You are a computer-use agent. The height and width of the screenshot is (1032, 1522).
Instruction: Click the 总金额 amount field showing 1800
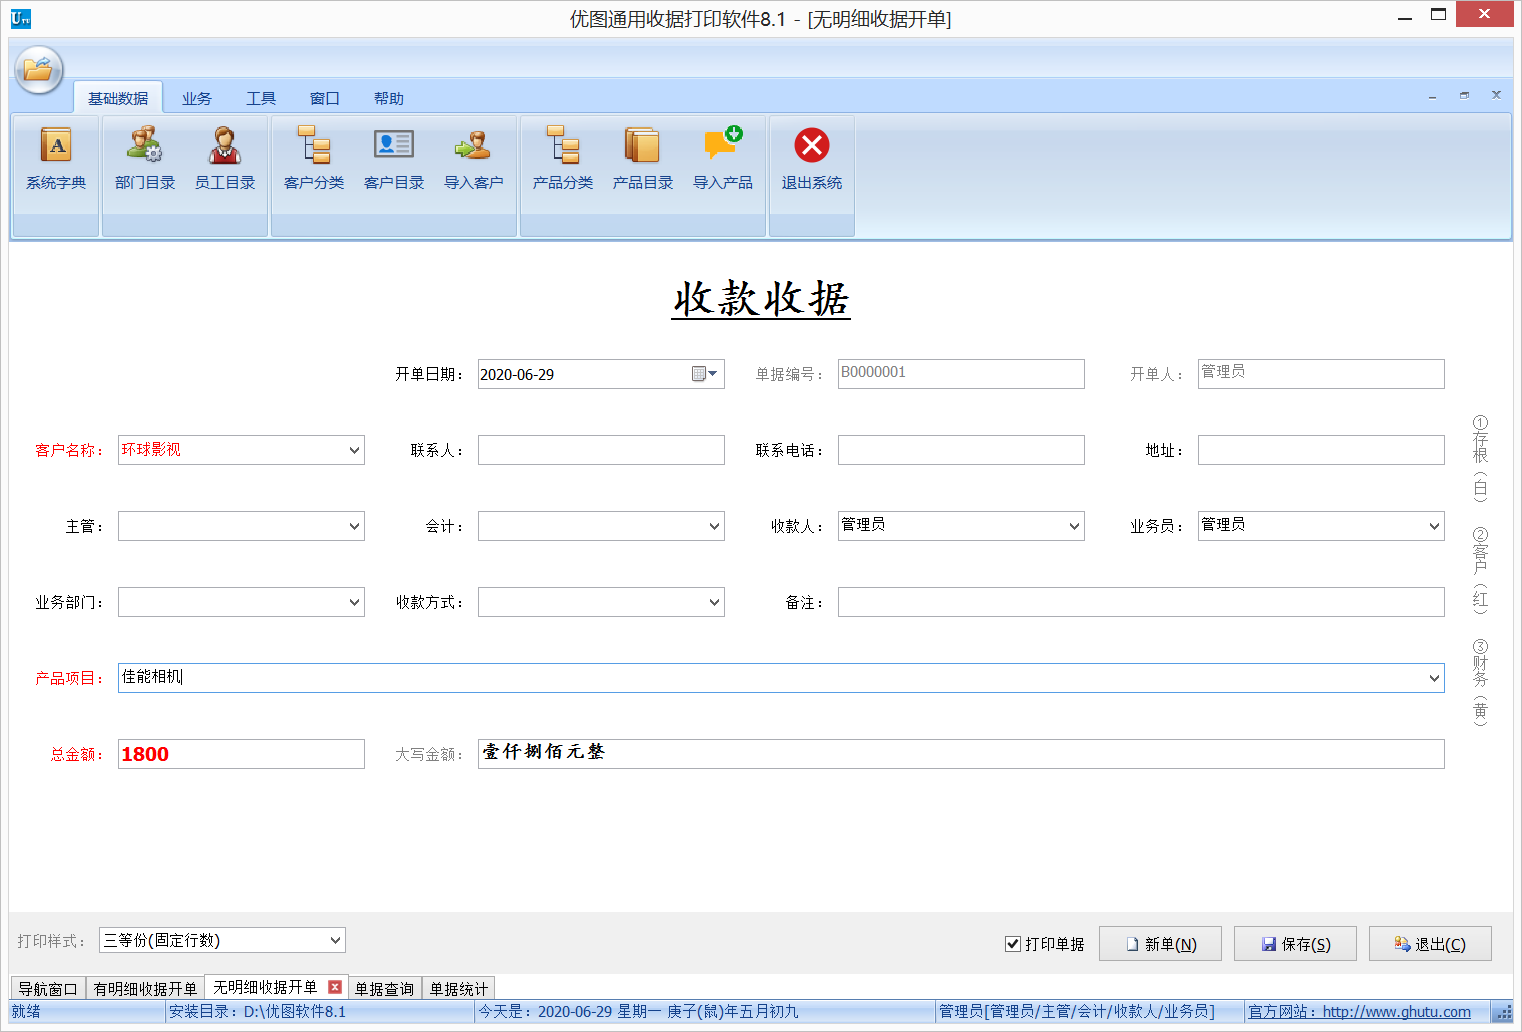point(240,754)
